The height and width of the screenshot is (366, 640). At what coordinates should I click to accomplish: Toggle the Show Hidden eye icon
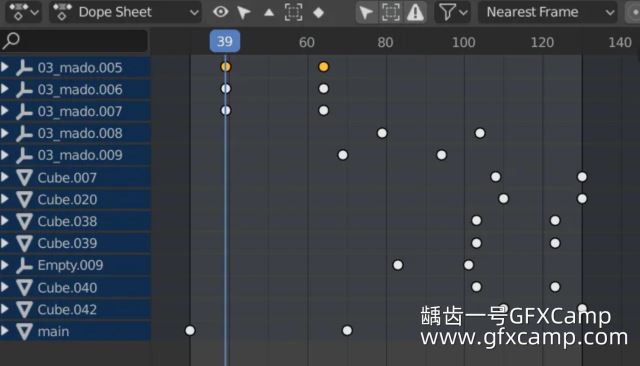220,12
